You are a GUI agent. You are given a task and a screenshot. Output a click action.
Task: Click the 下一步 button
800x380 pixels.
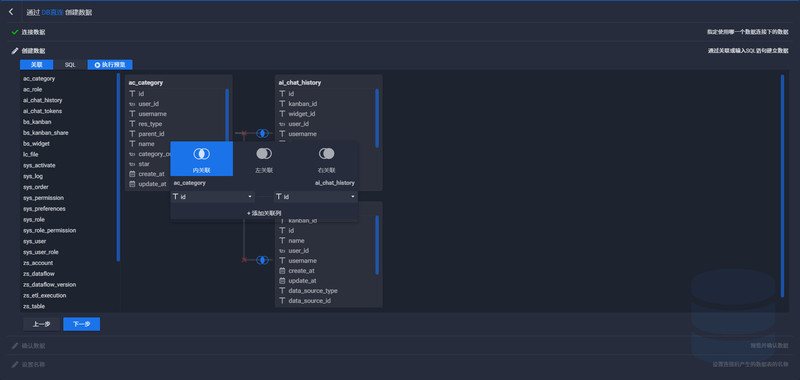(82, 324)
